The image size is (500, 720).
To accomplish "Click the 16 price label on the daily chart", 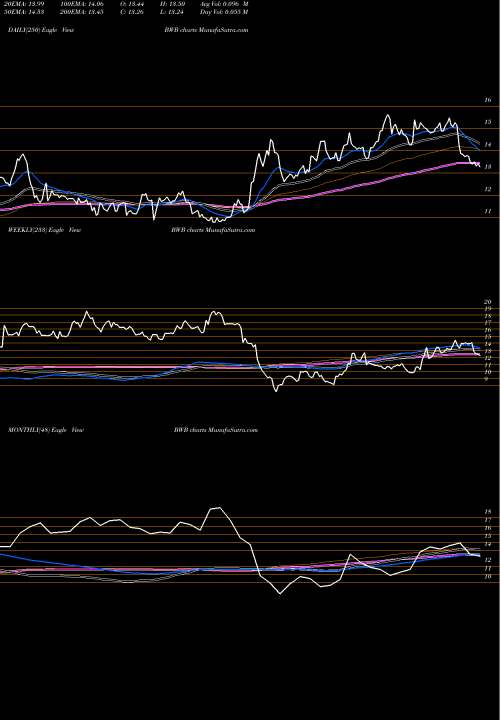I will click(488, 100).
